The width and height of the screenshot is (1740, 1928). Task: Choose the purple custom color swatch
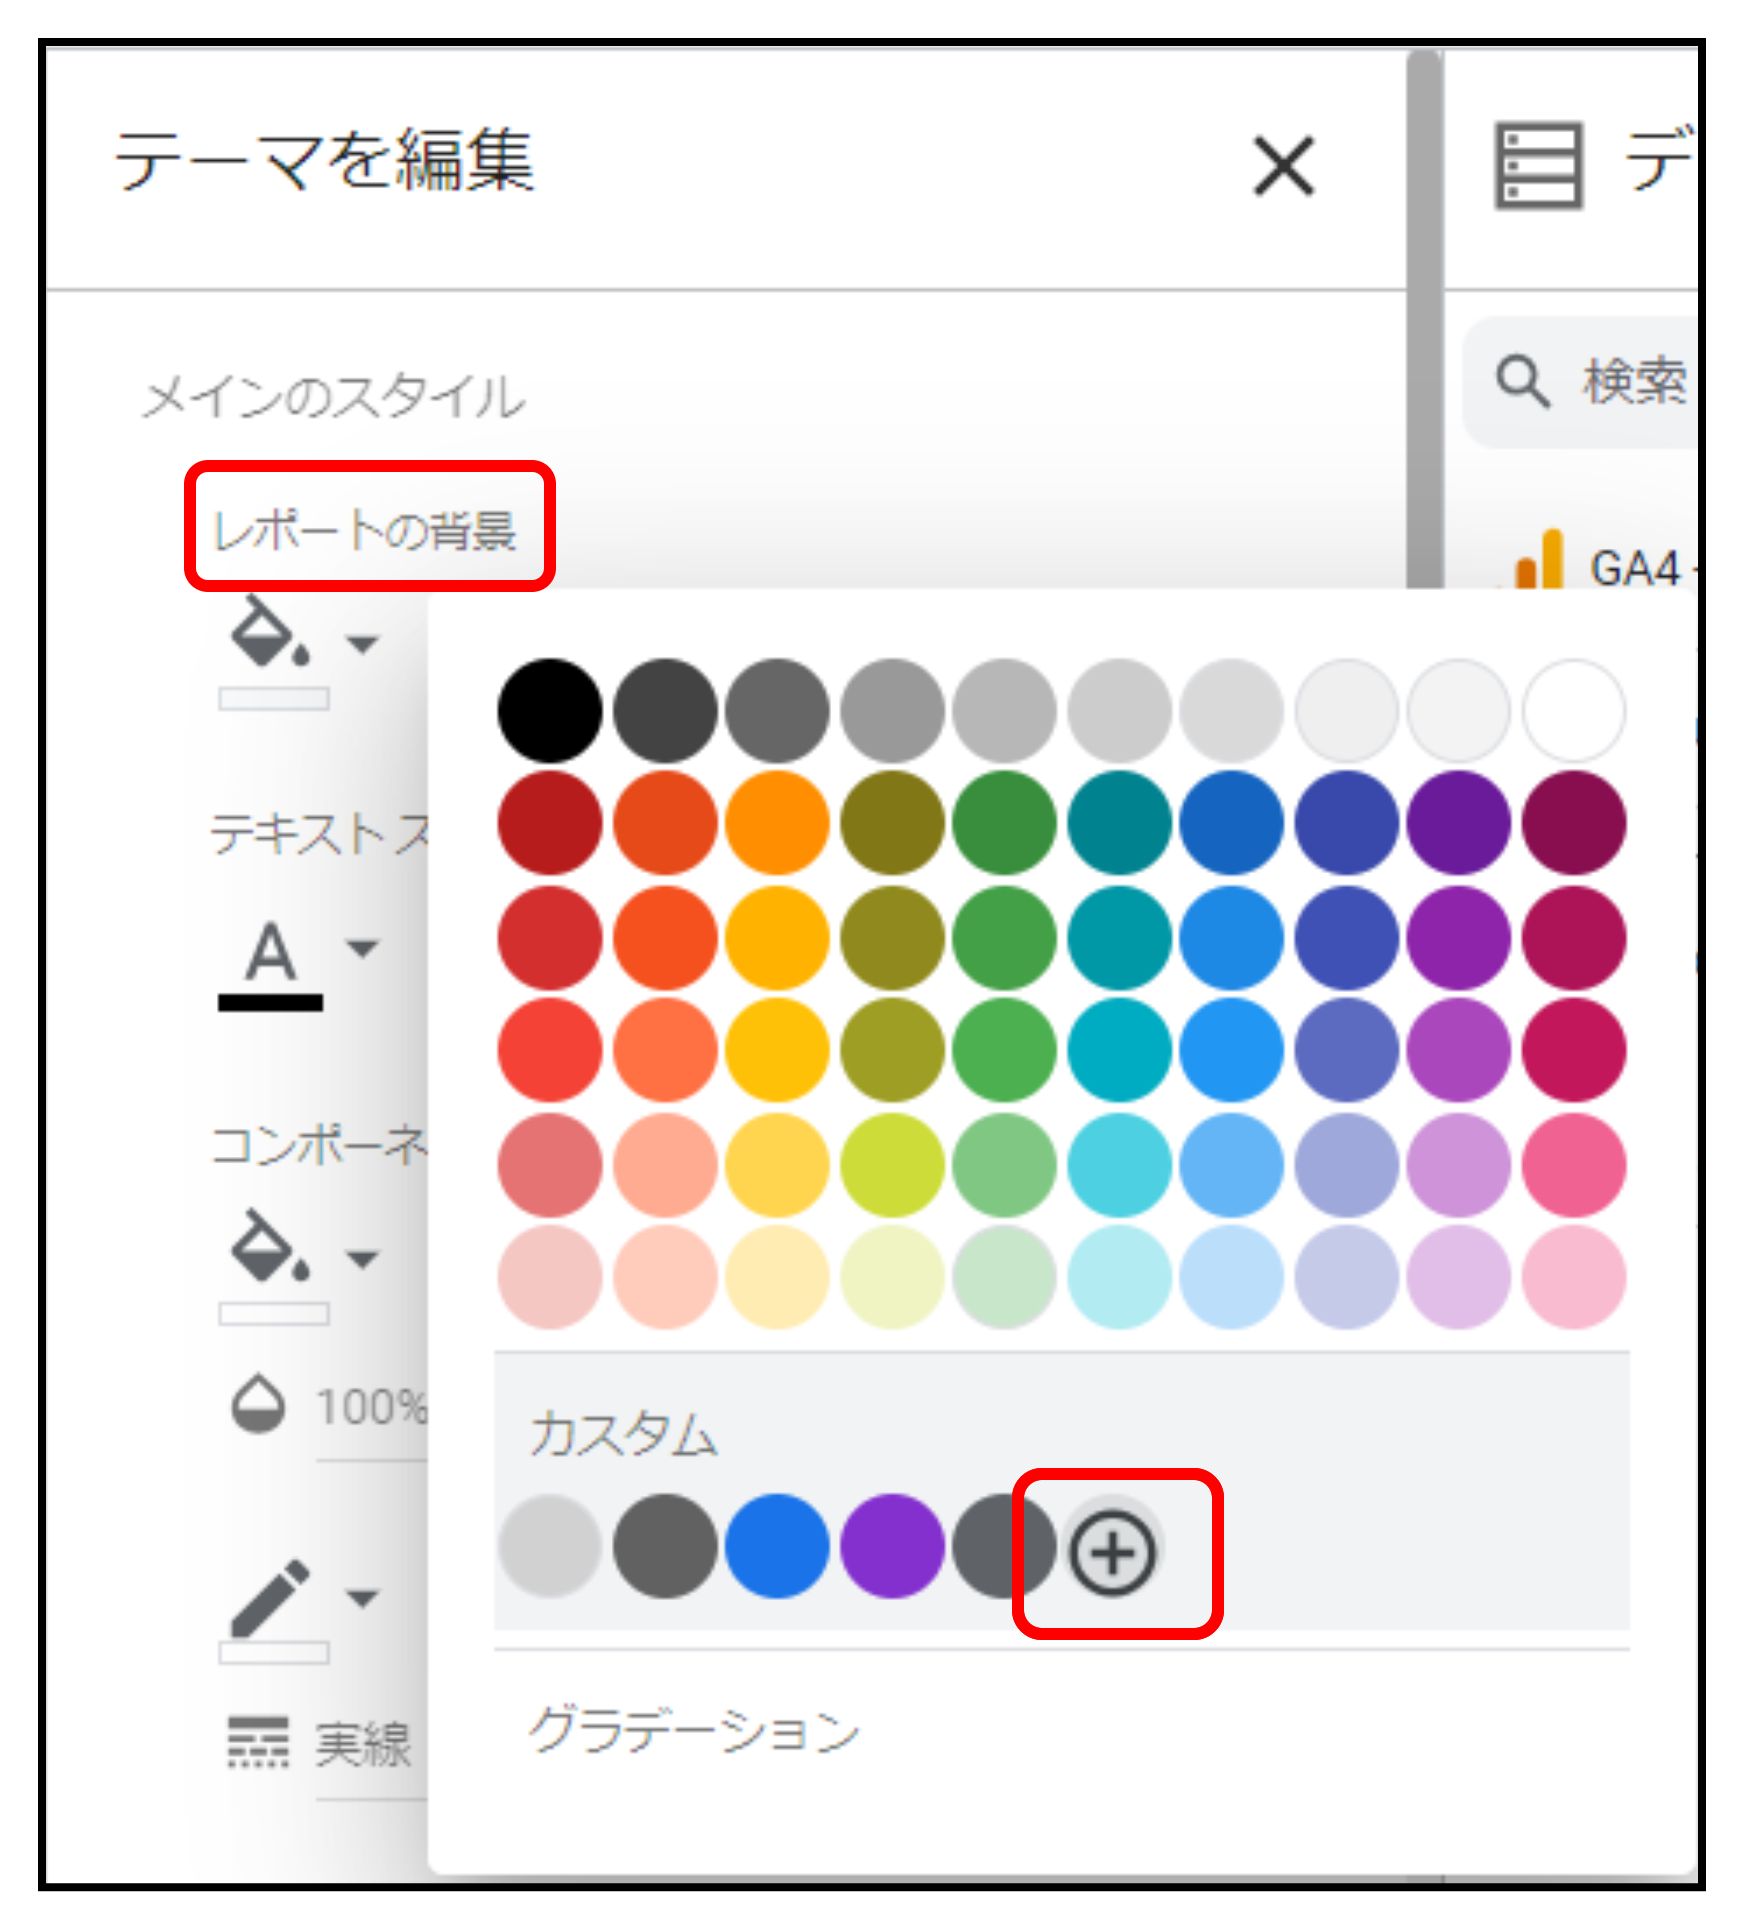coord(892,1546)
